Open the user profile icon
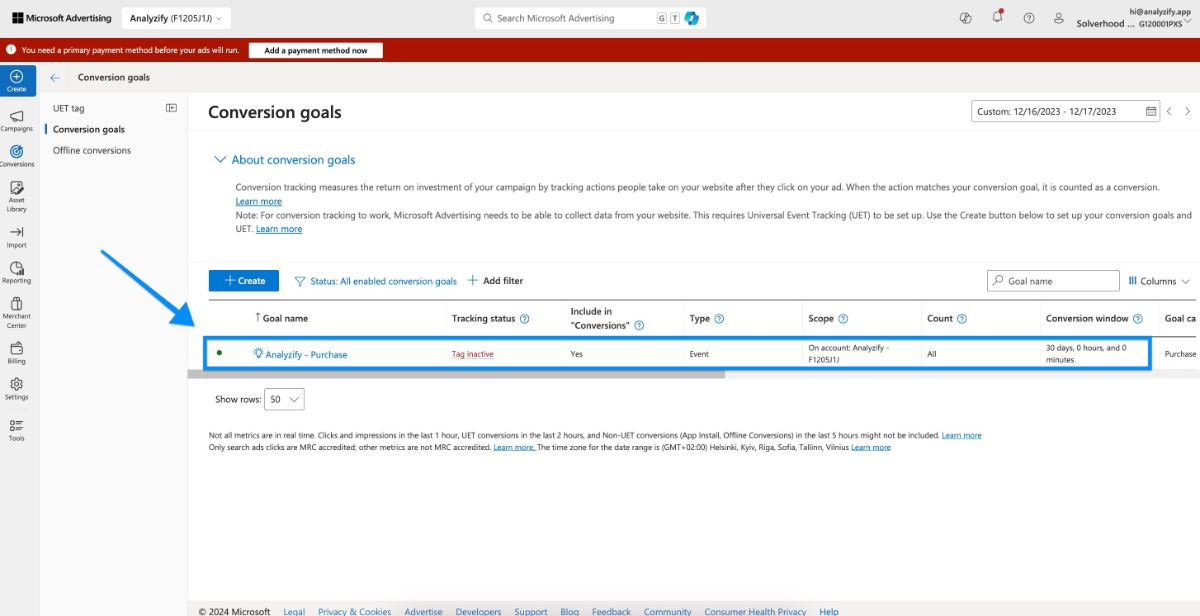Image resolution: width=1200 pixels, height=616 pixels. point(1059,18)
